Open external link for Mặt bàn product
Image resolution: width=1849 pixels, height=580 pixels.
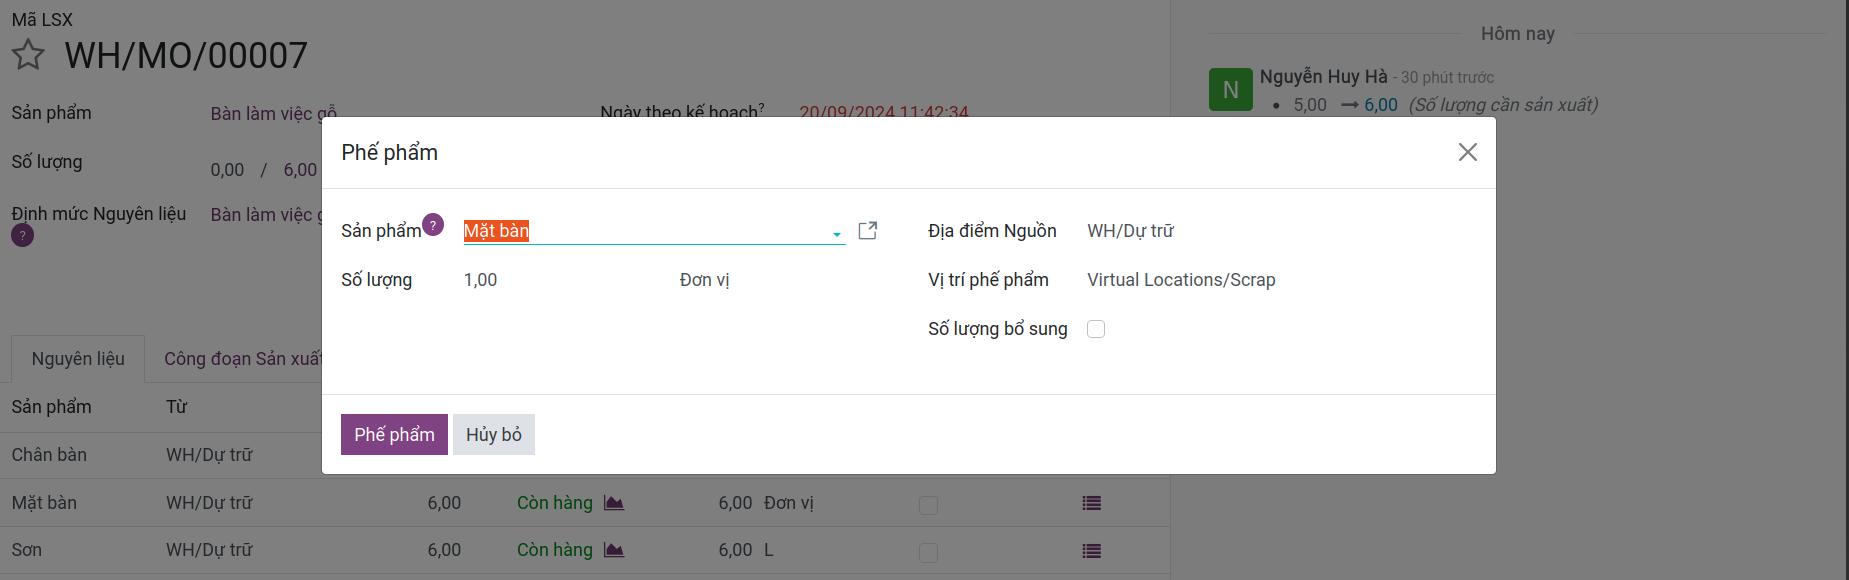(868, 231)
